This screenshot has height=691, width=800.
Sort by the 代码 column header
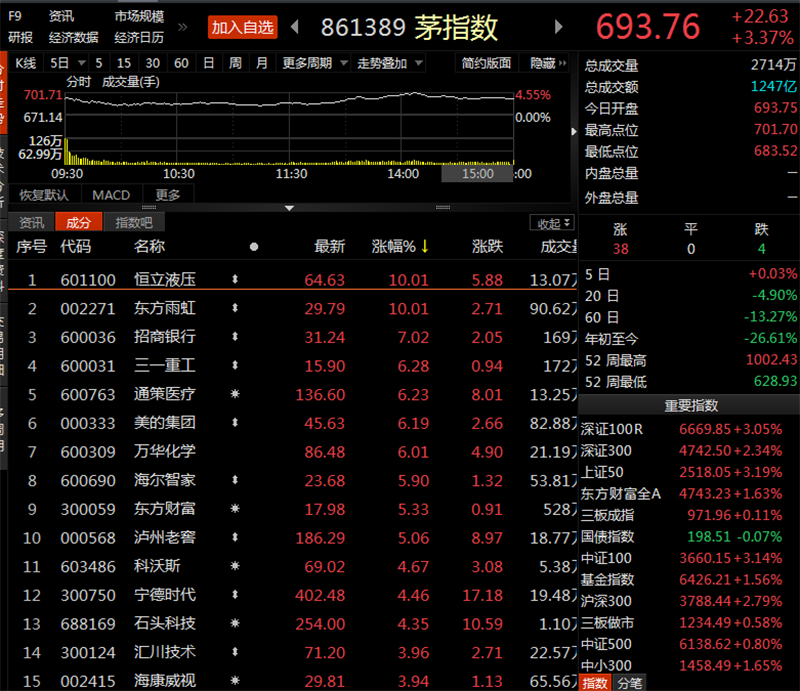(76, 246)
